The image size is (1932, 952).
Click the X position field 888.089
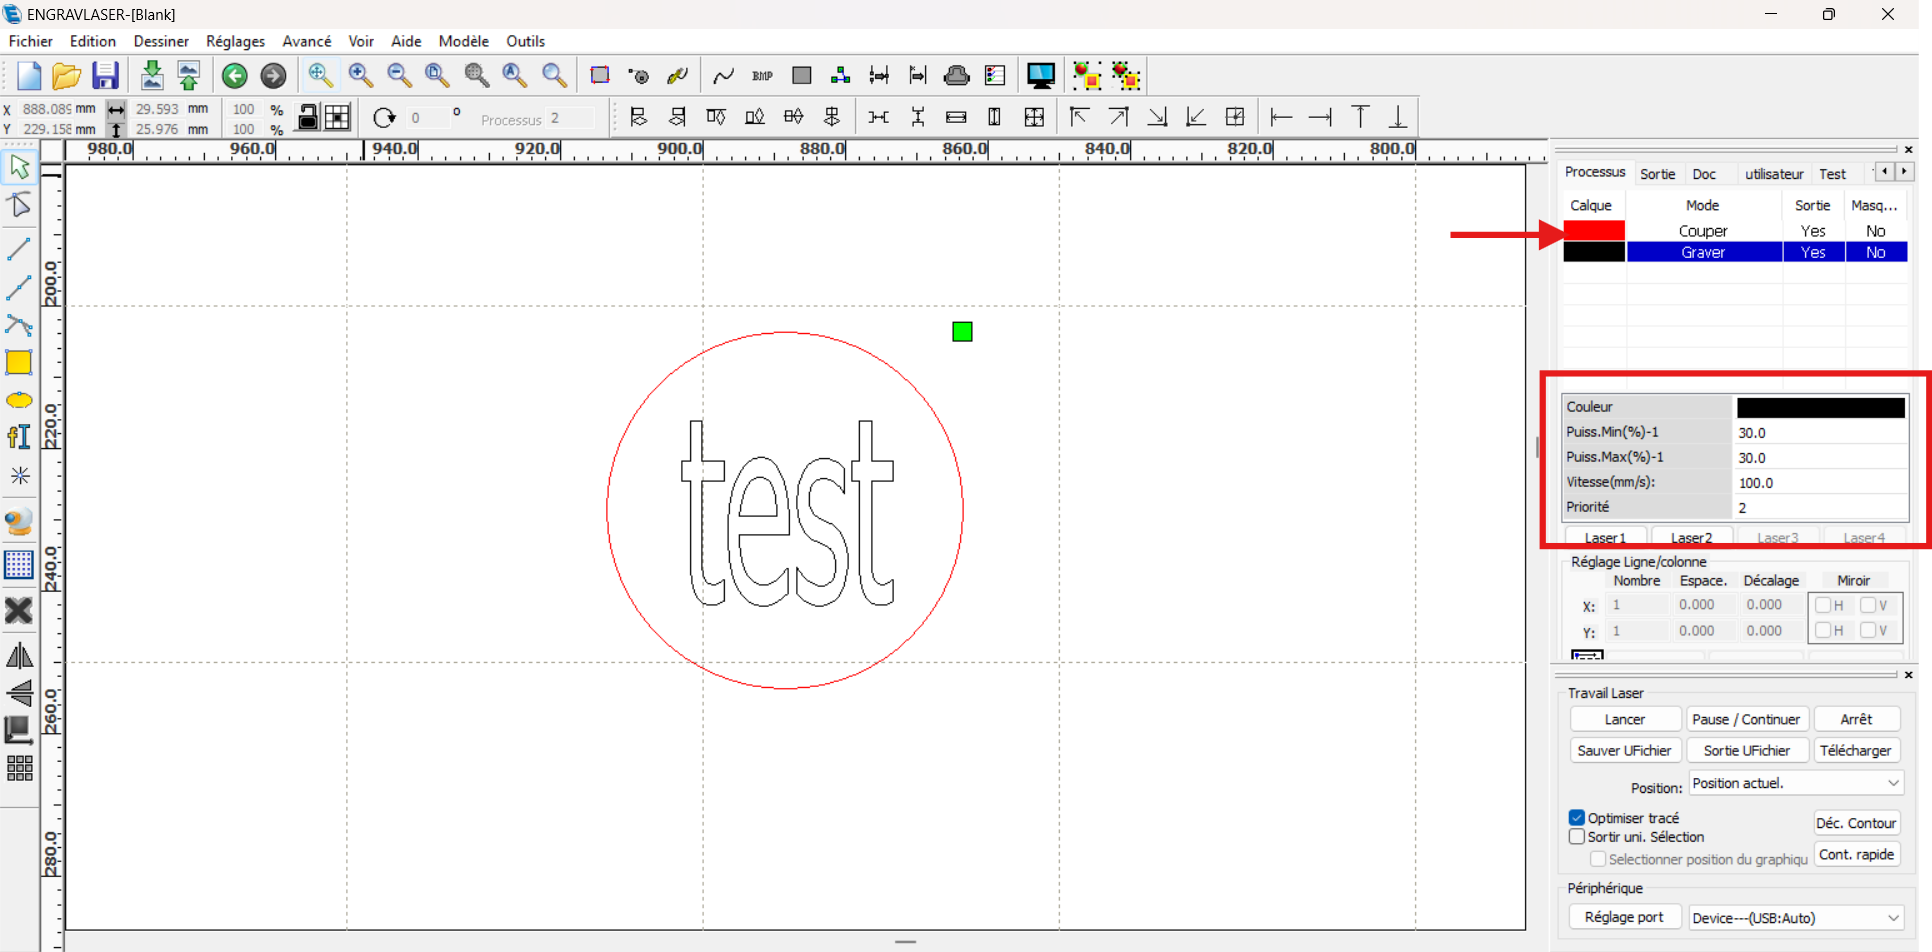pyautogui.click(x=46, y=108)
